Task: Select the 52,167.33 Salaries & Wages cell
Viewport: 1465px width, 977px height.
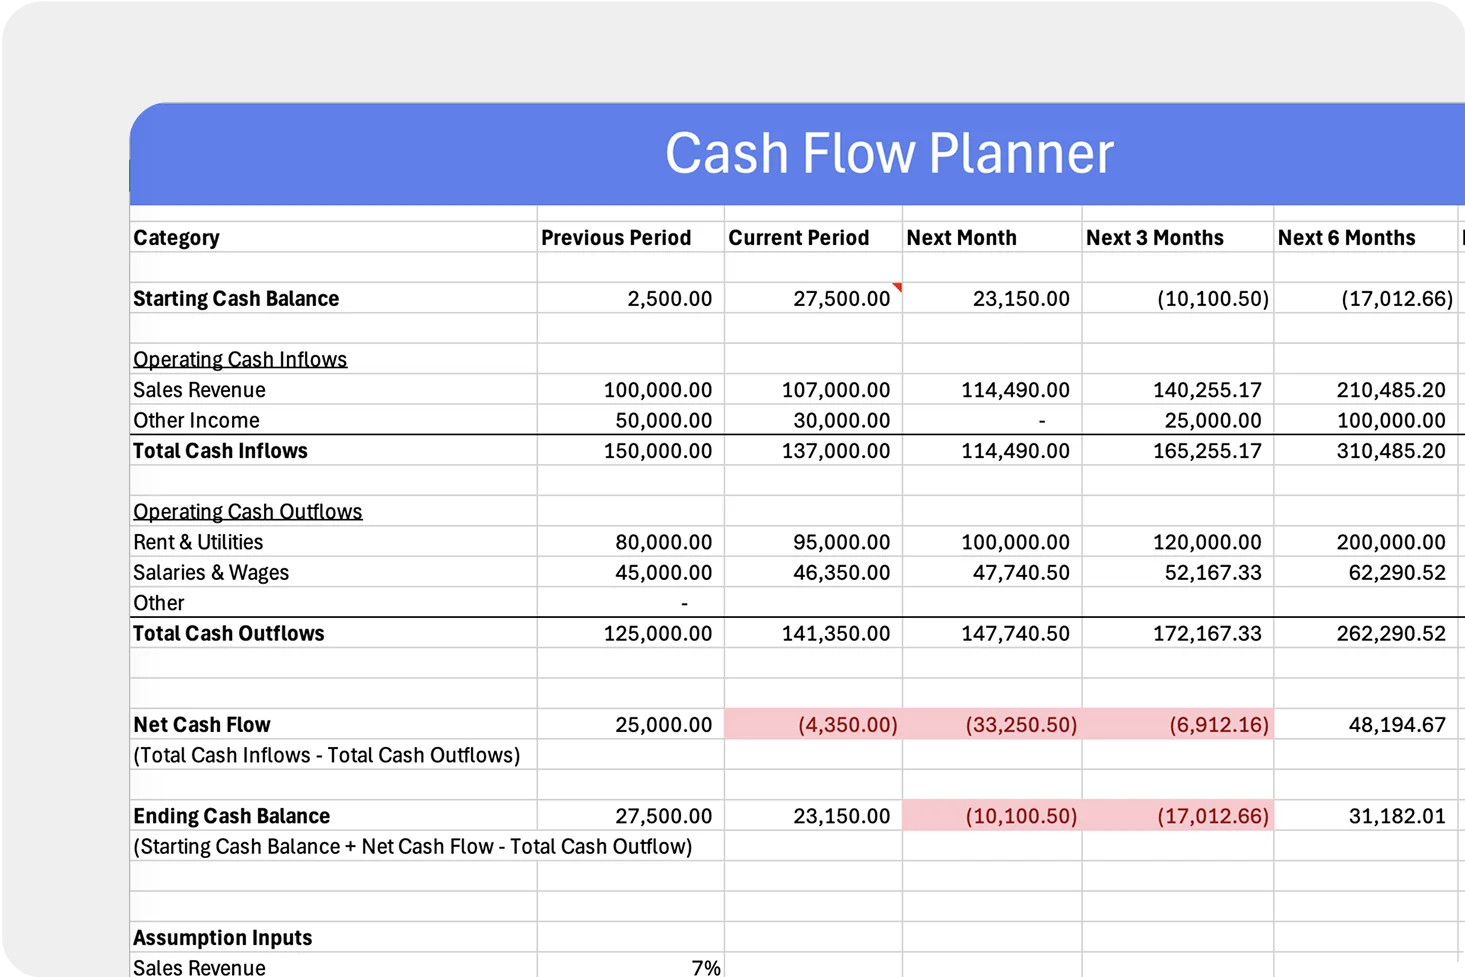Action: (1177, 572)
